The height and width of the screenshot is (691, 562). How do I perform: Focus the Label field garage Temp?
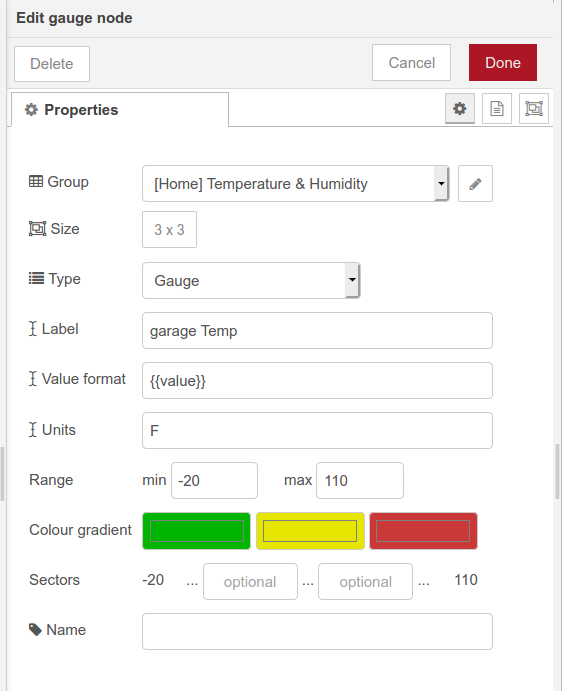coord(317,331)
